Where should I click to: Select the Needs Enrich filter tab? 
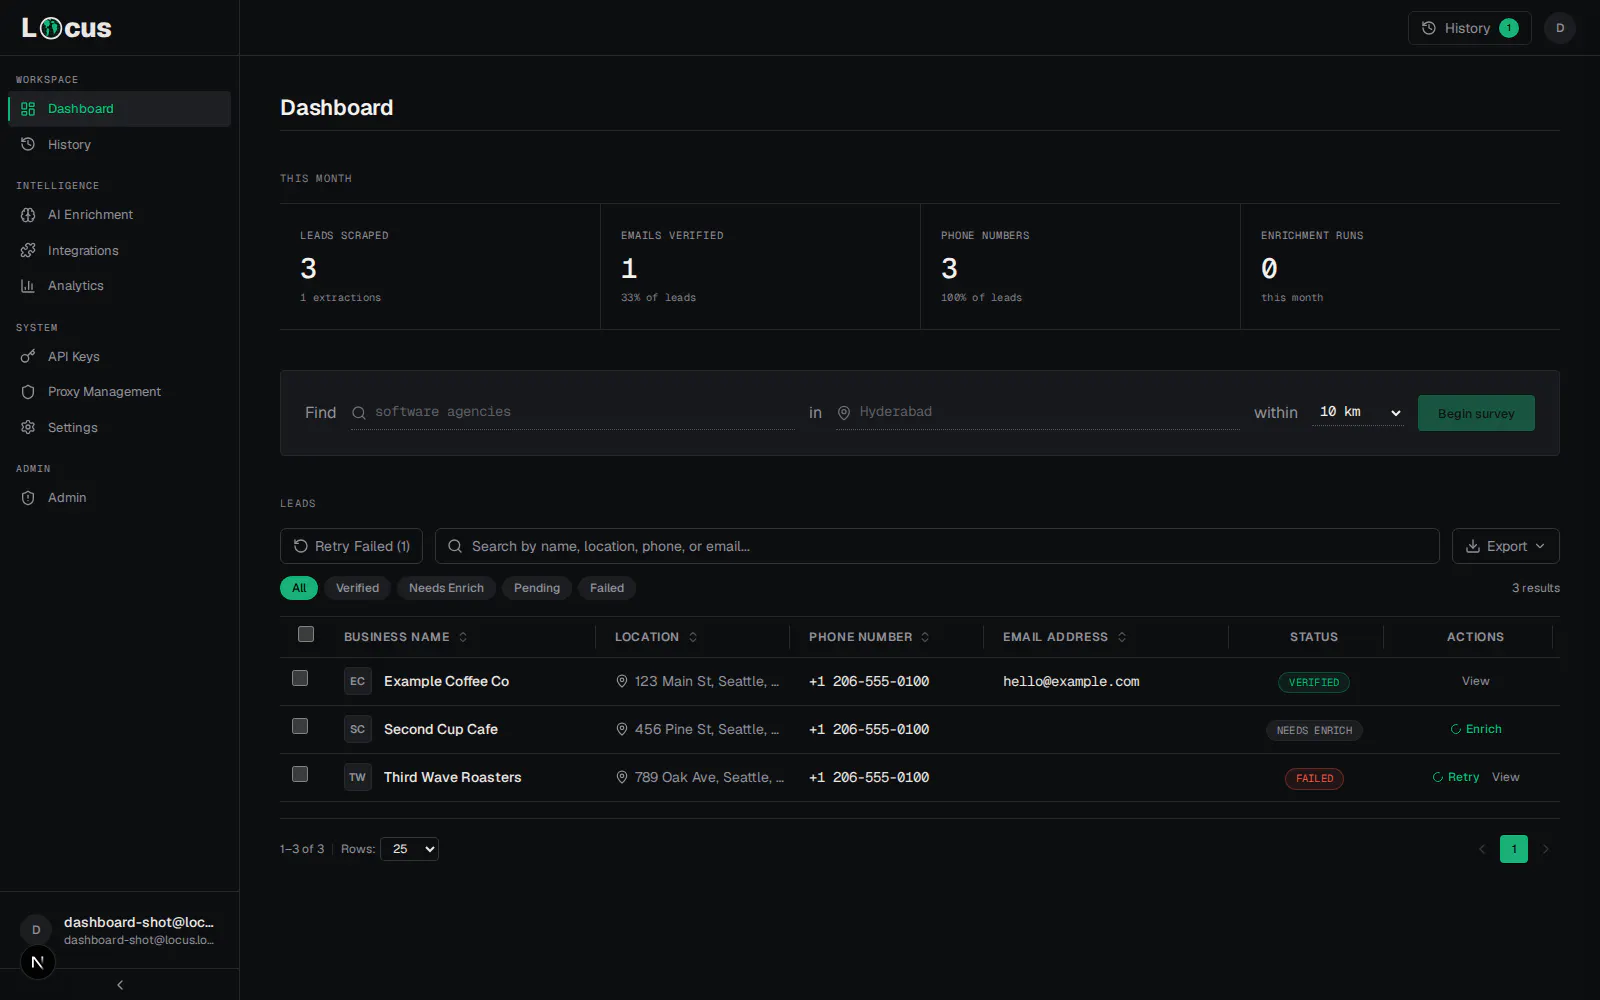tap(446, 588)
